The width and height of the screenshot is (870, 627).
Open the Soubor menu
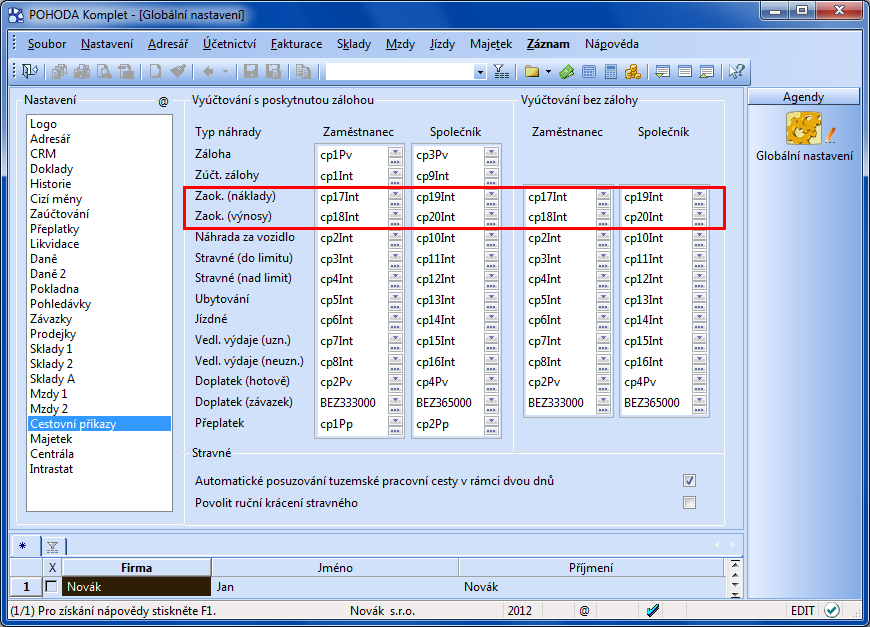click(47, 44)
